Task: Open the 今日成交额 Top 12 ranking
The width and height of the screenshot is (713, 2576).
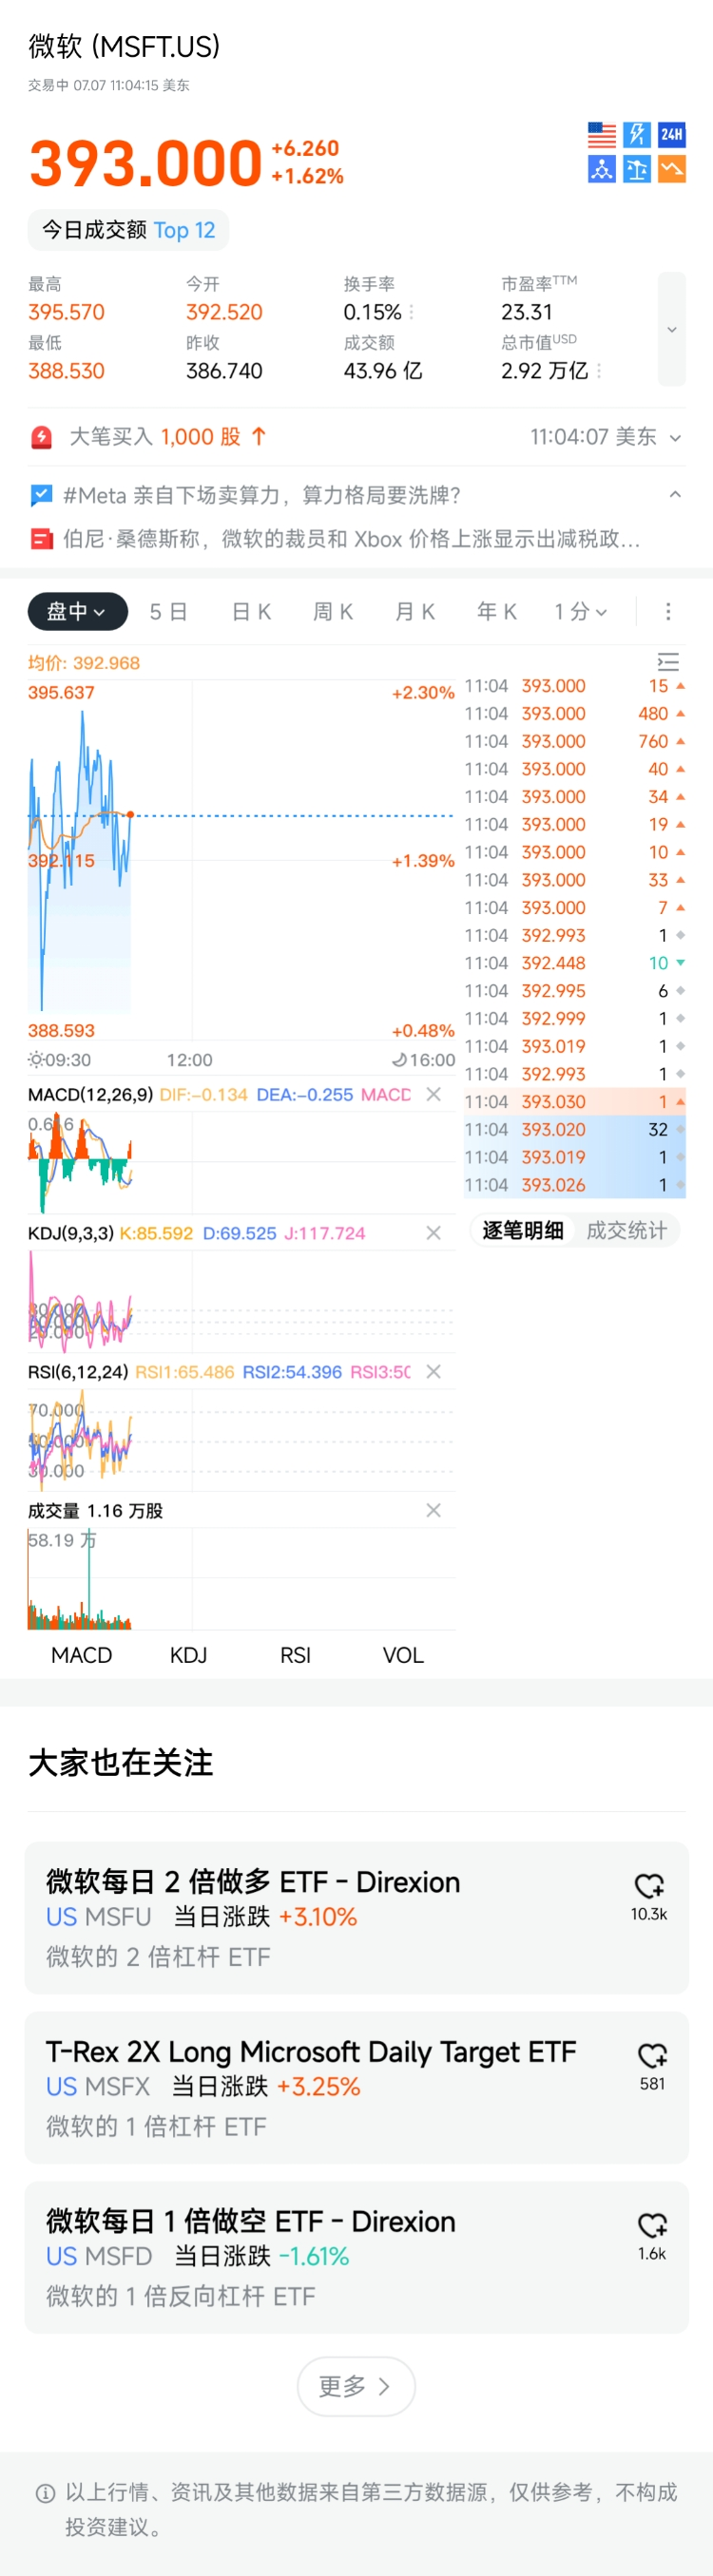Action: pos(128,230)
